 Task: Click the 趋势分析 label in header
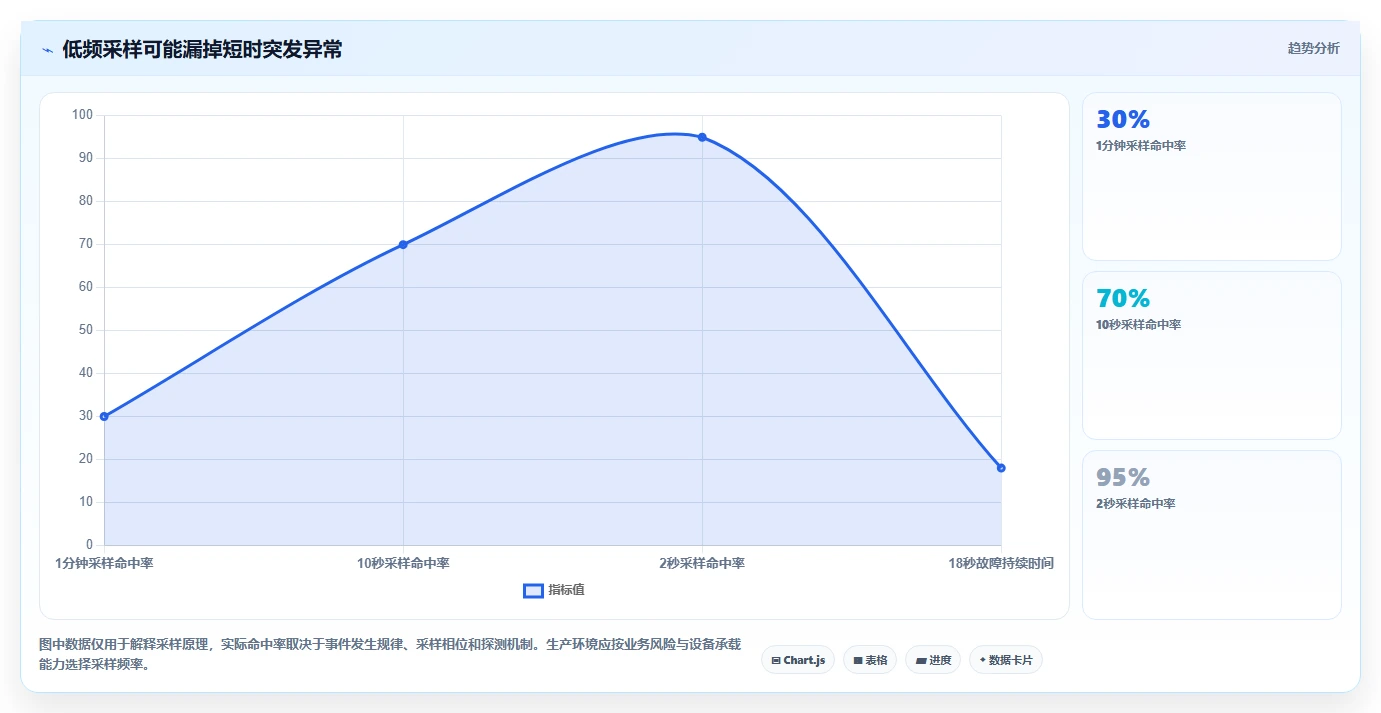(1313, 48)
